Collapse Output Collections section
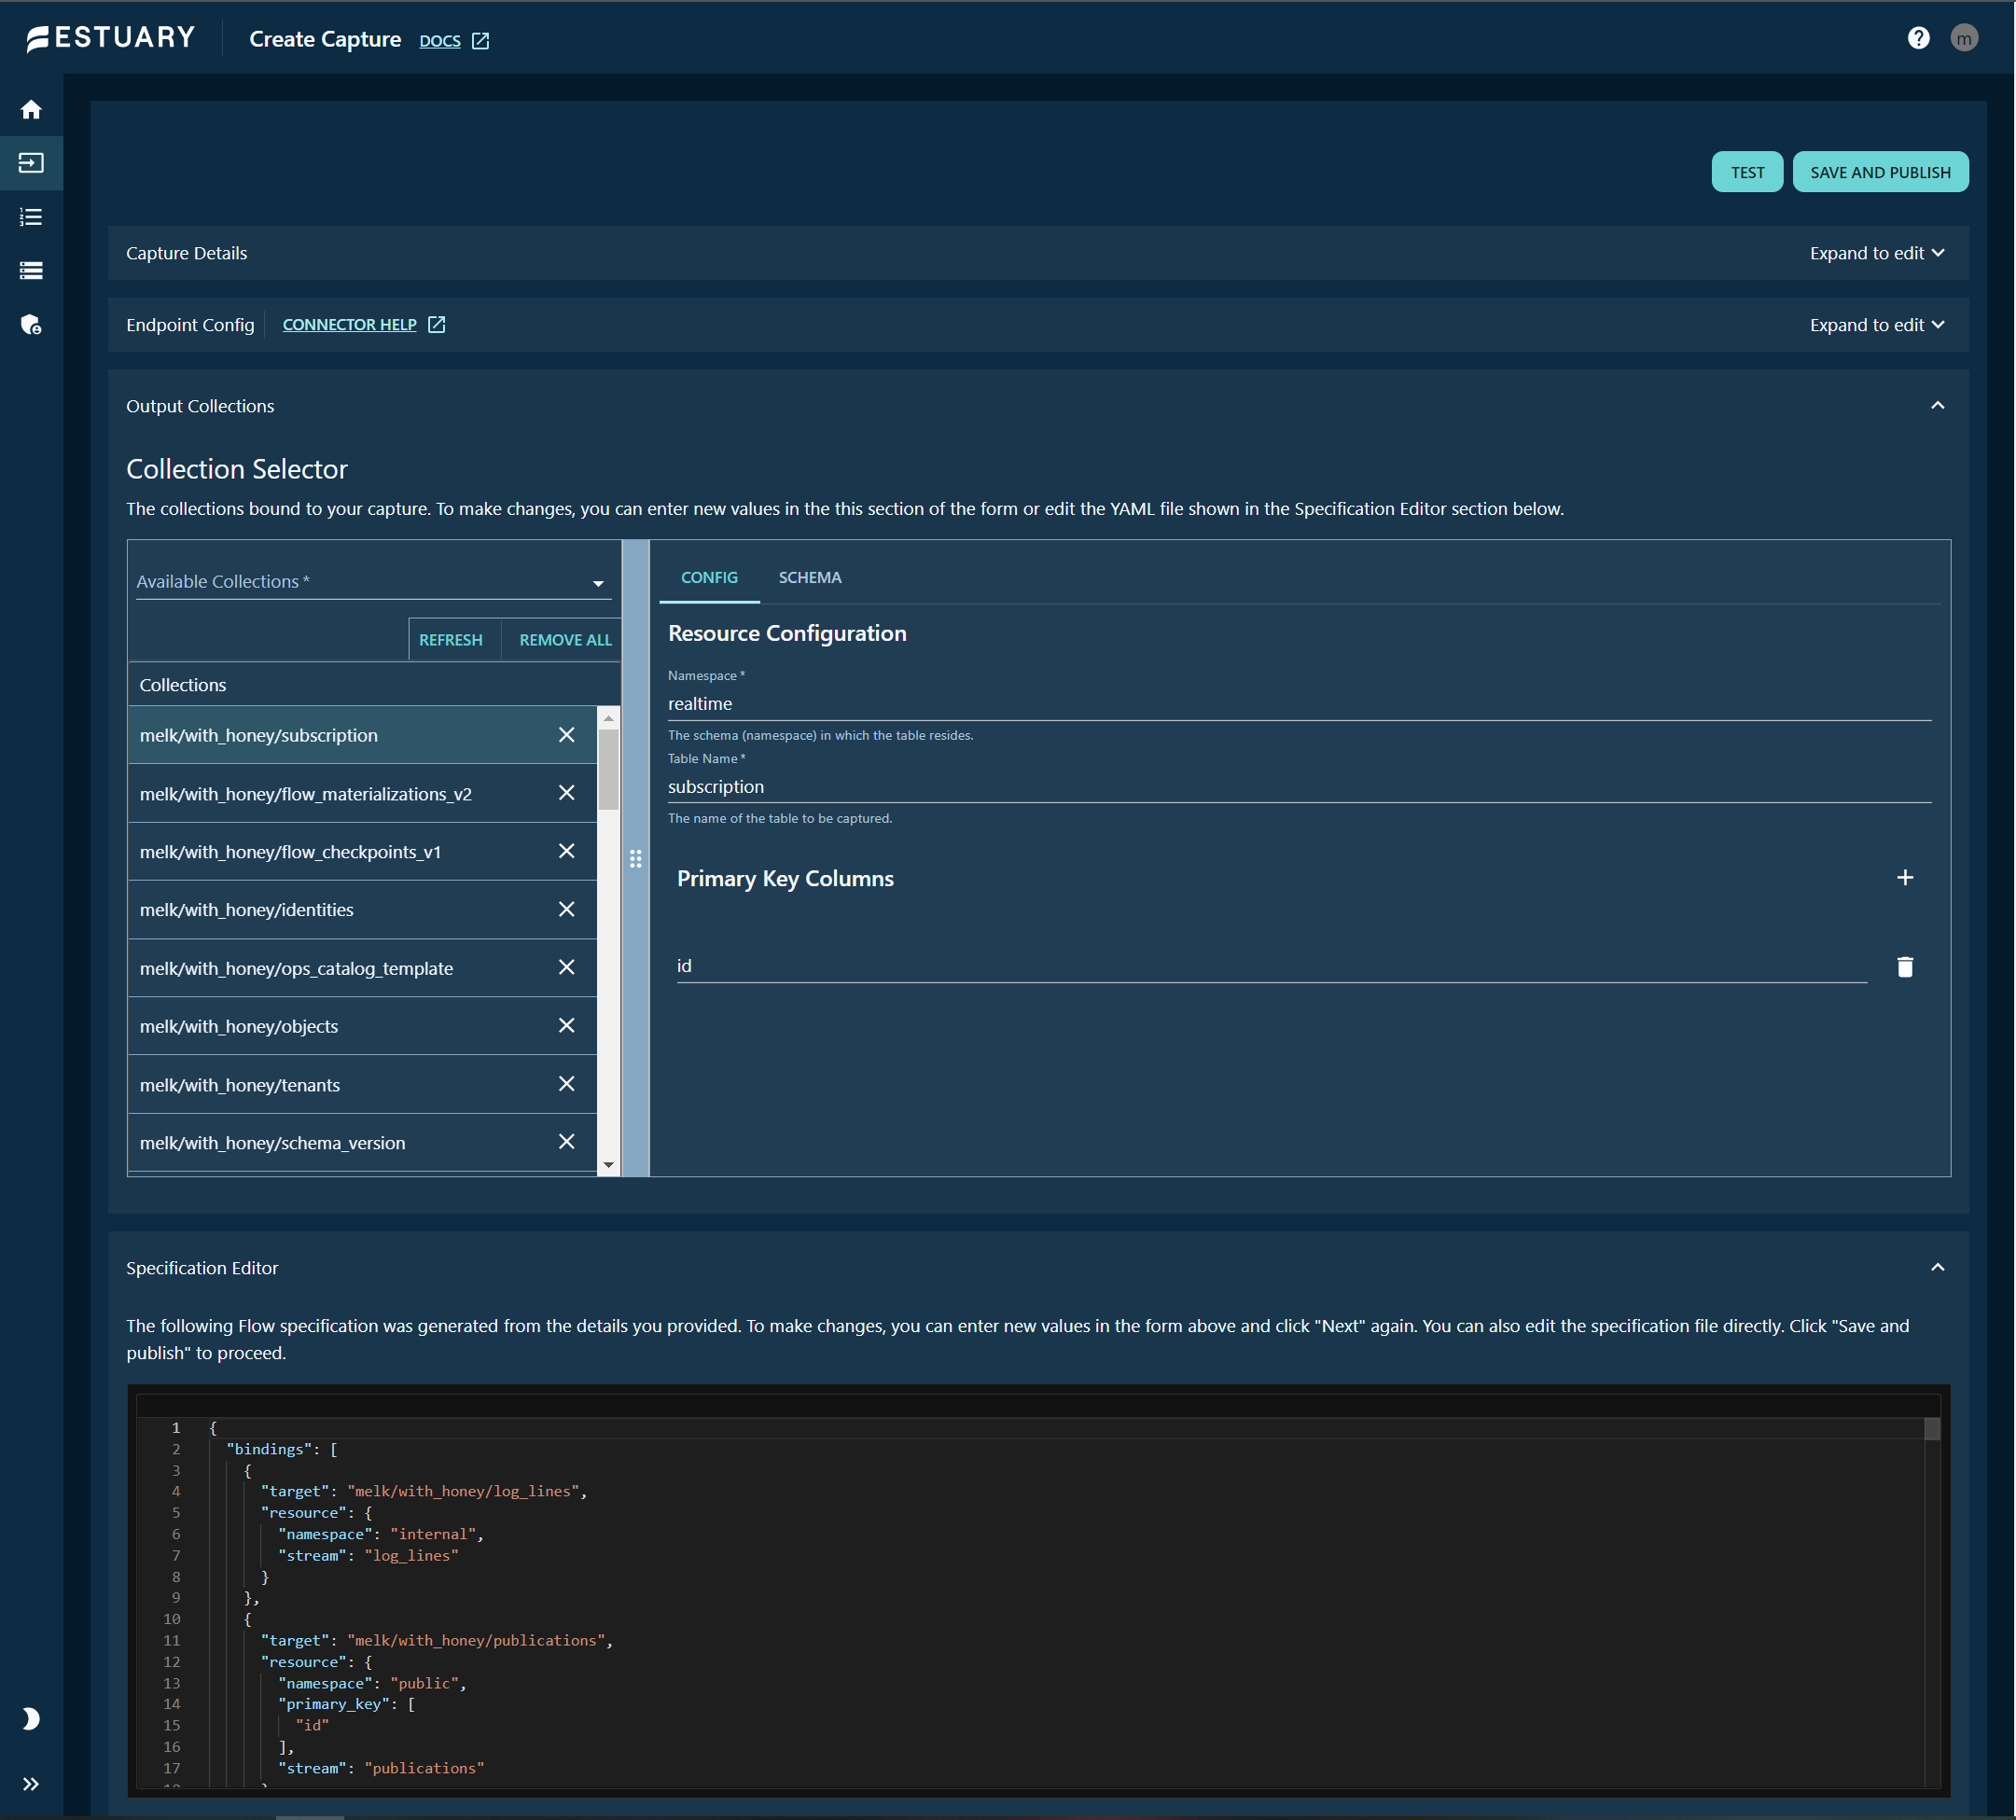 pos(1937,405)
